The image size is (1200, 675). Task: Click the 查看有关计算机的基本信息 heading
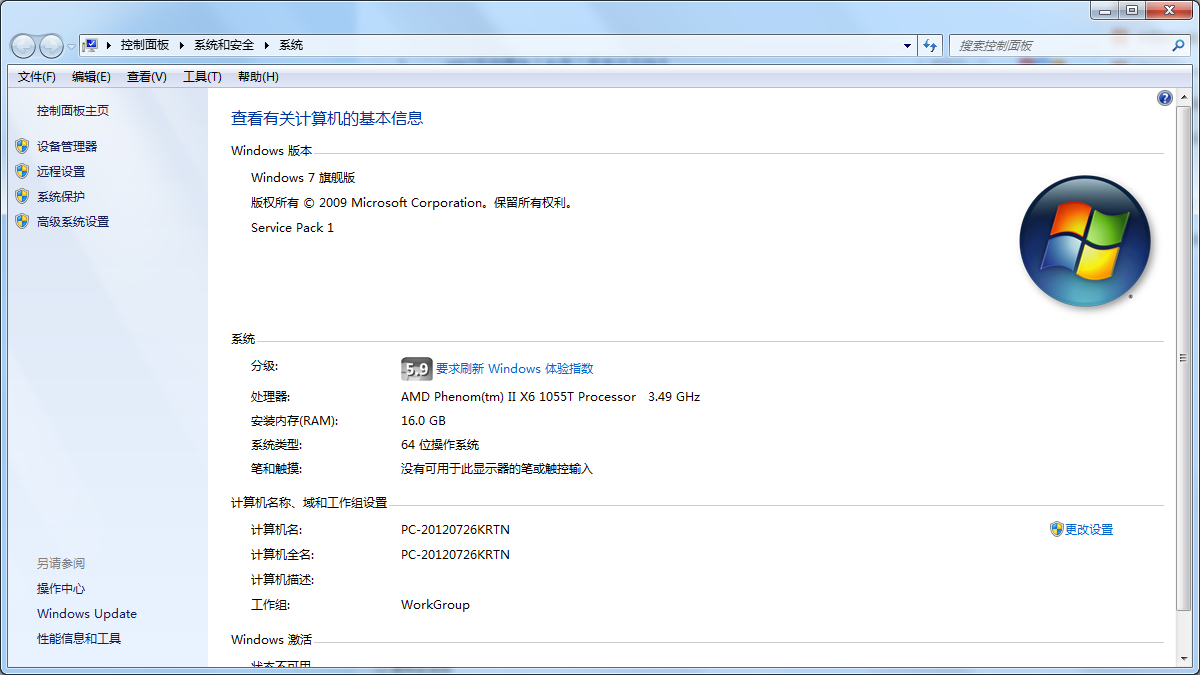click(x=327, y=118)
